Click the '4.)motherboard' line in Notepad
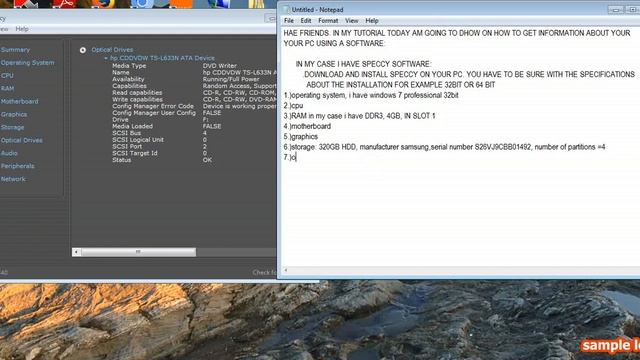Image resolution: width=640 pixels, height=360 pixels. click(307, 126)
